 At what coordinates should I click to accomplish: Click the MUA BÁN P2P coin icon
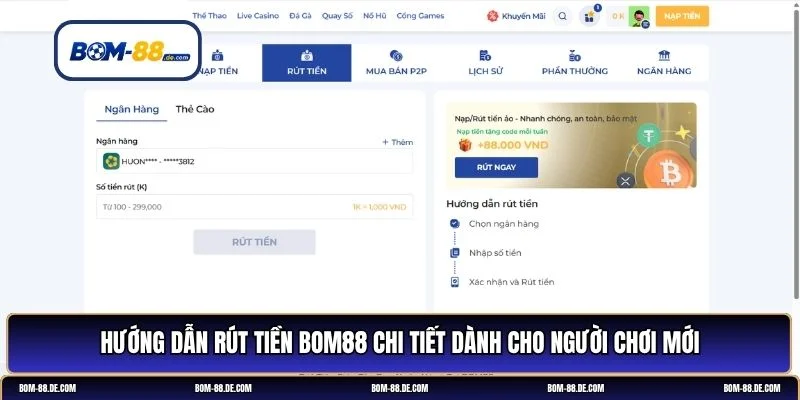click(x=396, y=56)
